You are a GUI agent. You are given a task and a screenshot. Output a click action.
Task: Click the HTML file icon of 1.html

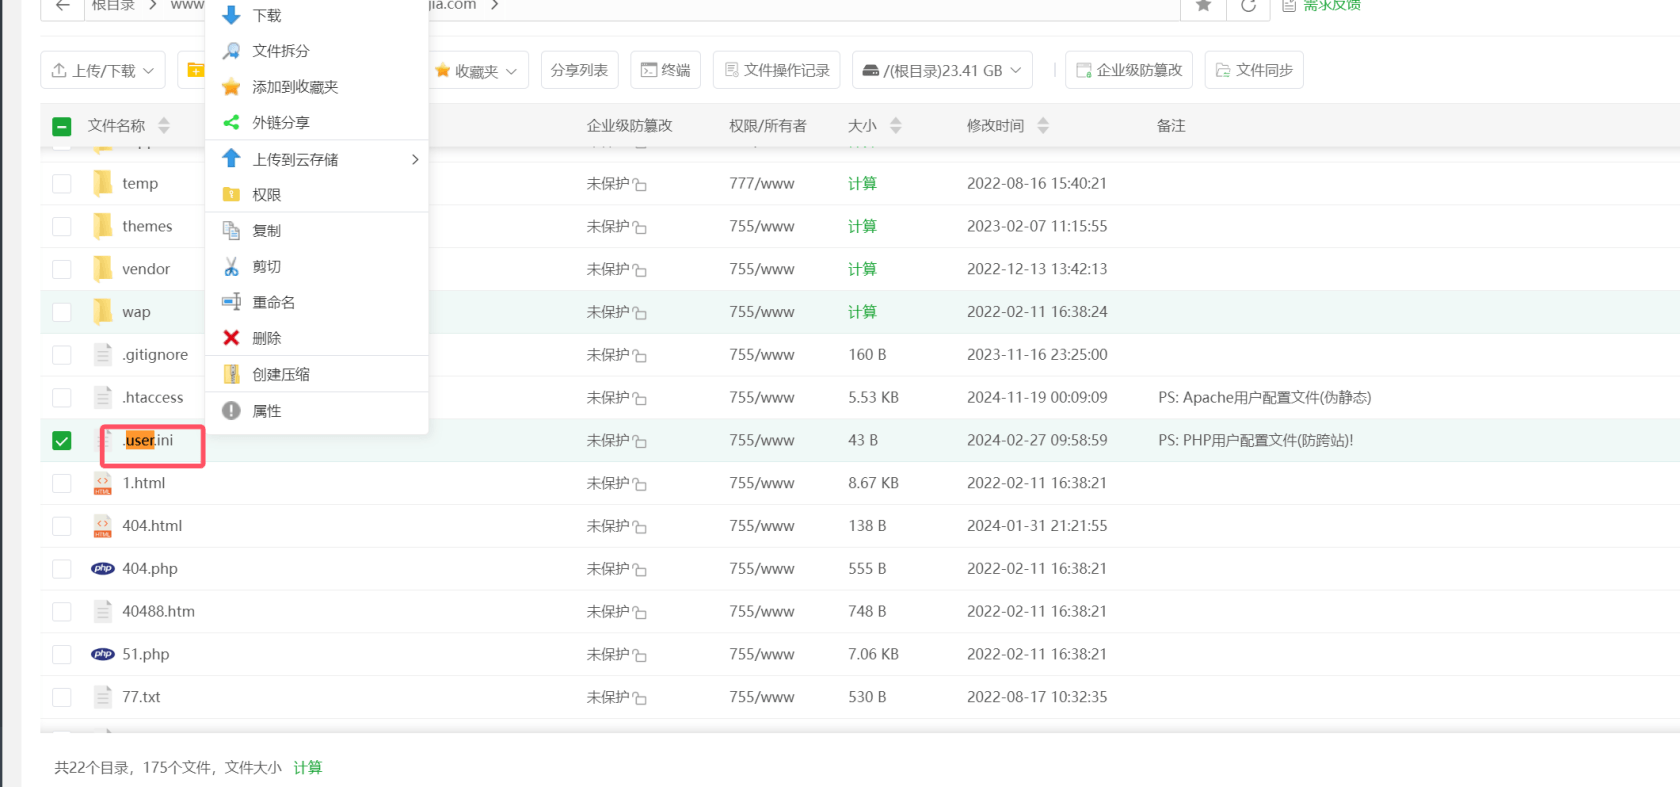[103, 483]
